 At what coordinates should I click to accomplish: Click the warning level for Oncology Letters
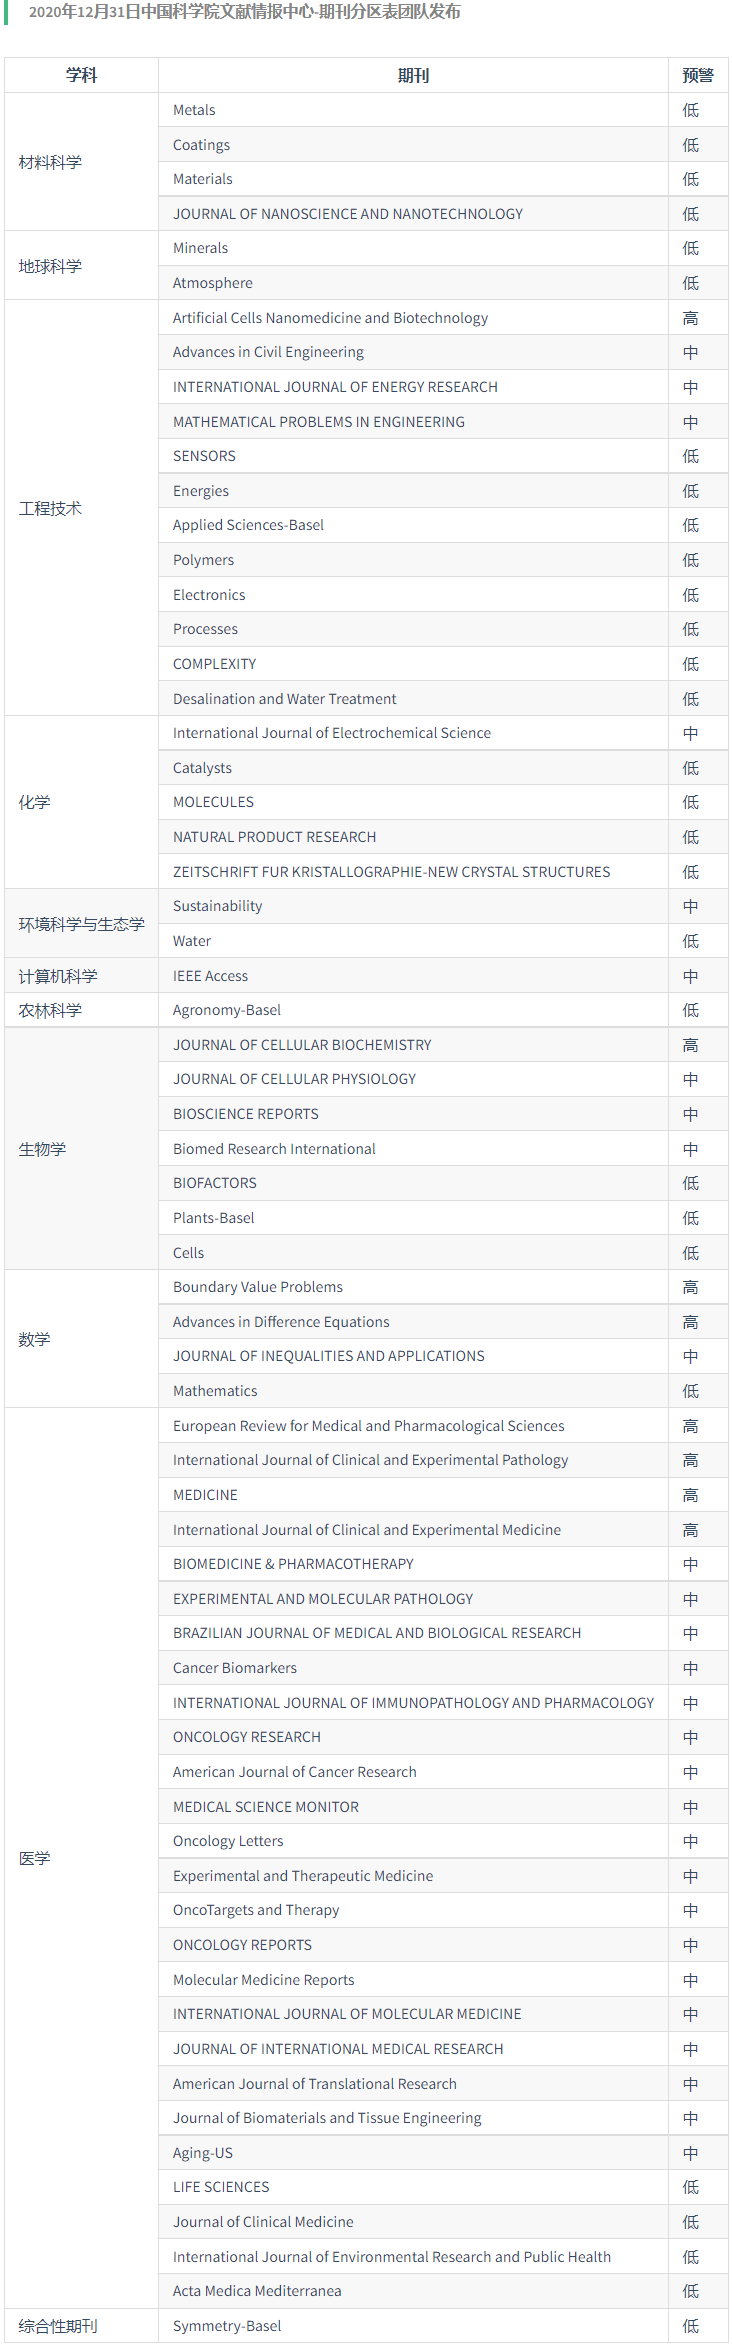(690, 1841)
